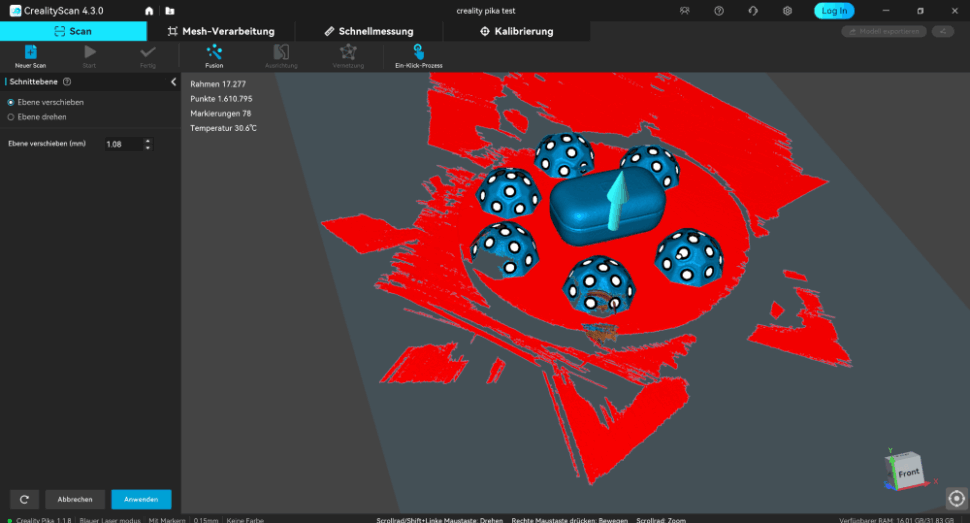
Task: Select the Vernetzung meshing tool
Action: [348, 52]
